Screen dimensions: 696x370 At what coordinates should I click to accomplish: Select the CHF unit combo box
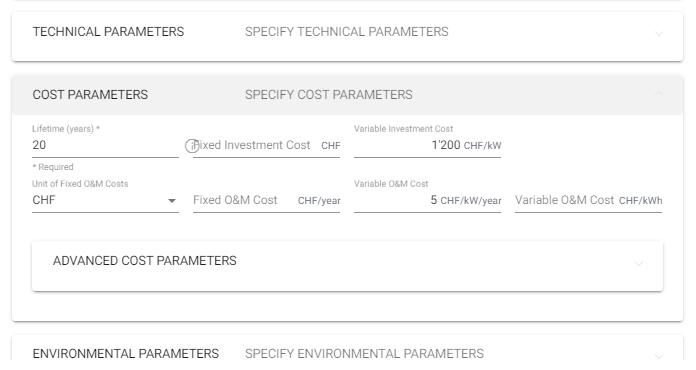click(x=105, y=201)
